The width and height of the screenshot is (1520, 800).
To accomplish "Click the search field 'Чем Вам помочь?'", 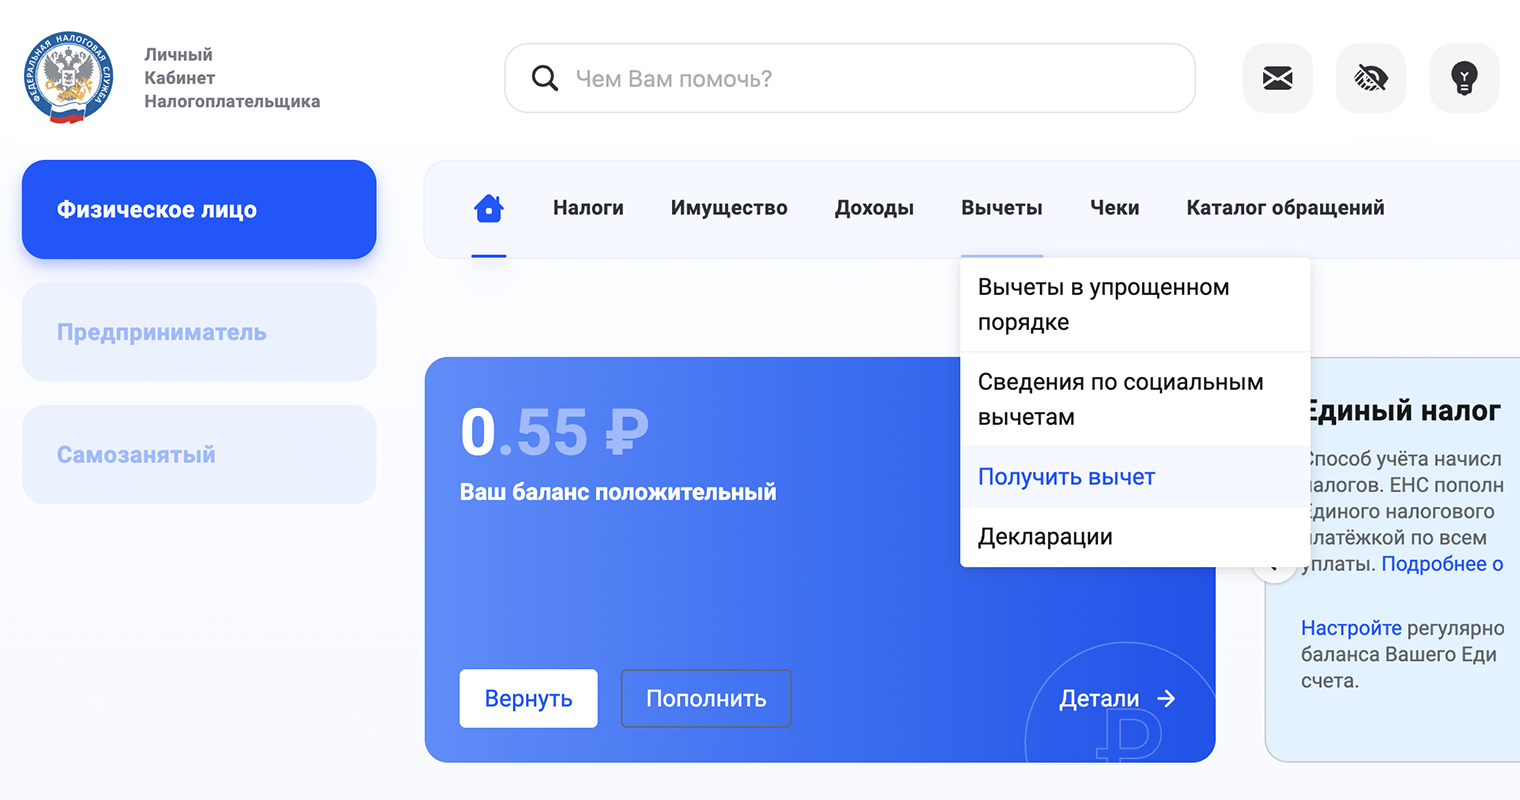I will tap(850, 78).
